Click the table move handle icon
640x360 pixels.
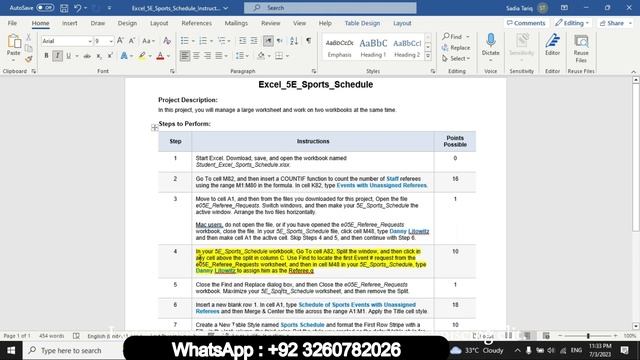click(x=155, y=128)
